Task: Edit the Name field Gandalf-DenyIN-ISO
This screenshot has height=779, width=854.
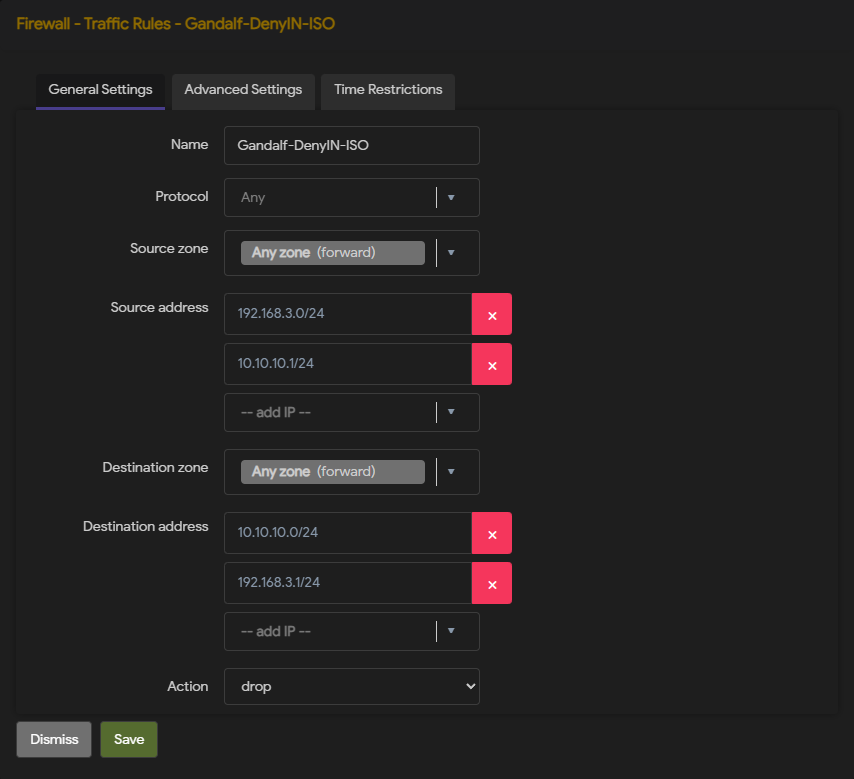Action: tap(352, 145)
